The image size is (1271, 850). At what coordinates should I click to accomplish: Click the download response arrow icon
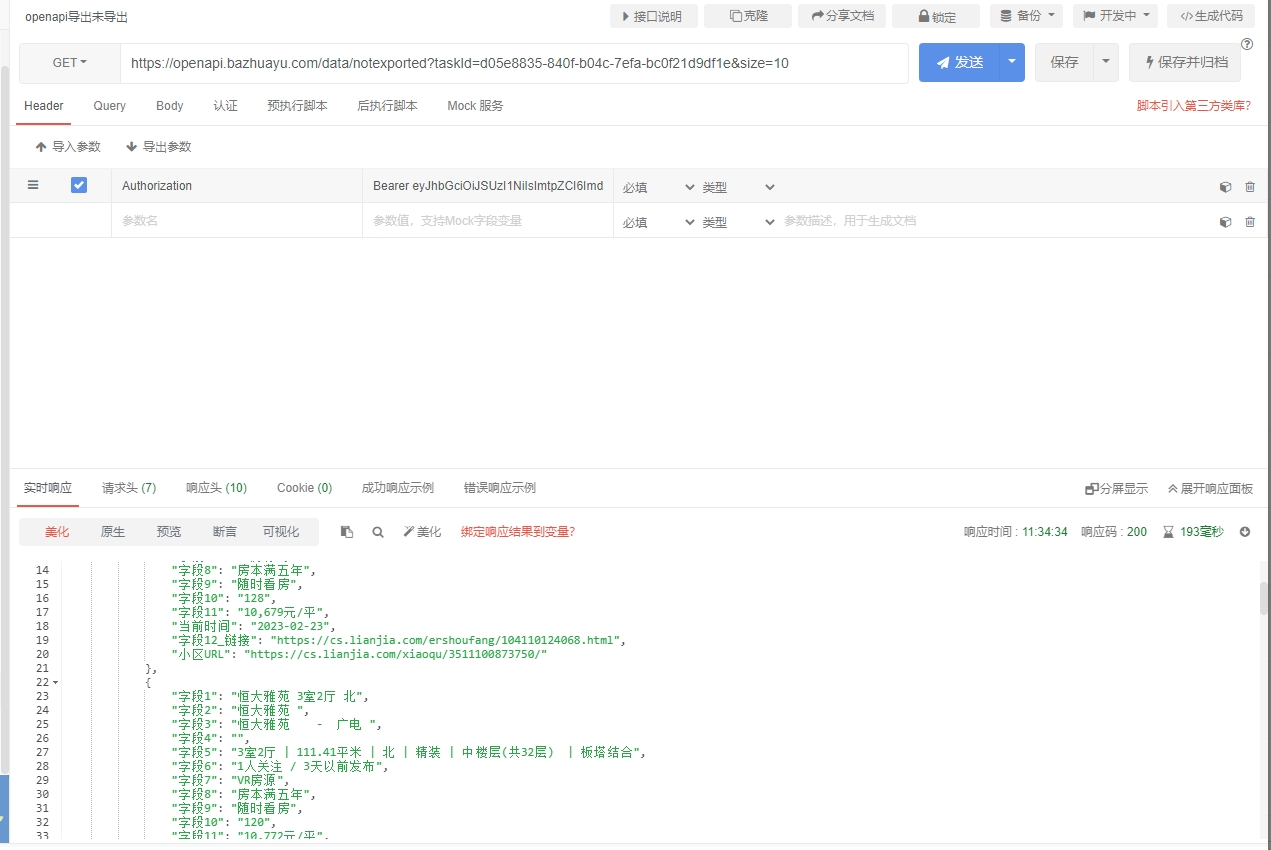[x=1245, y=532]
